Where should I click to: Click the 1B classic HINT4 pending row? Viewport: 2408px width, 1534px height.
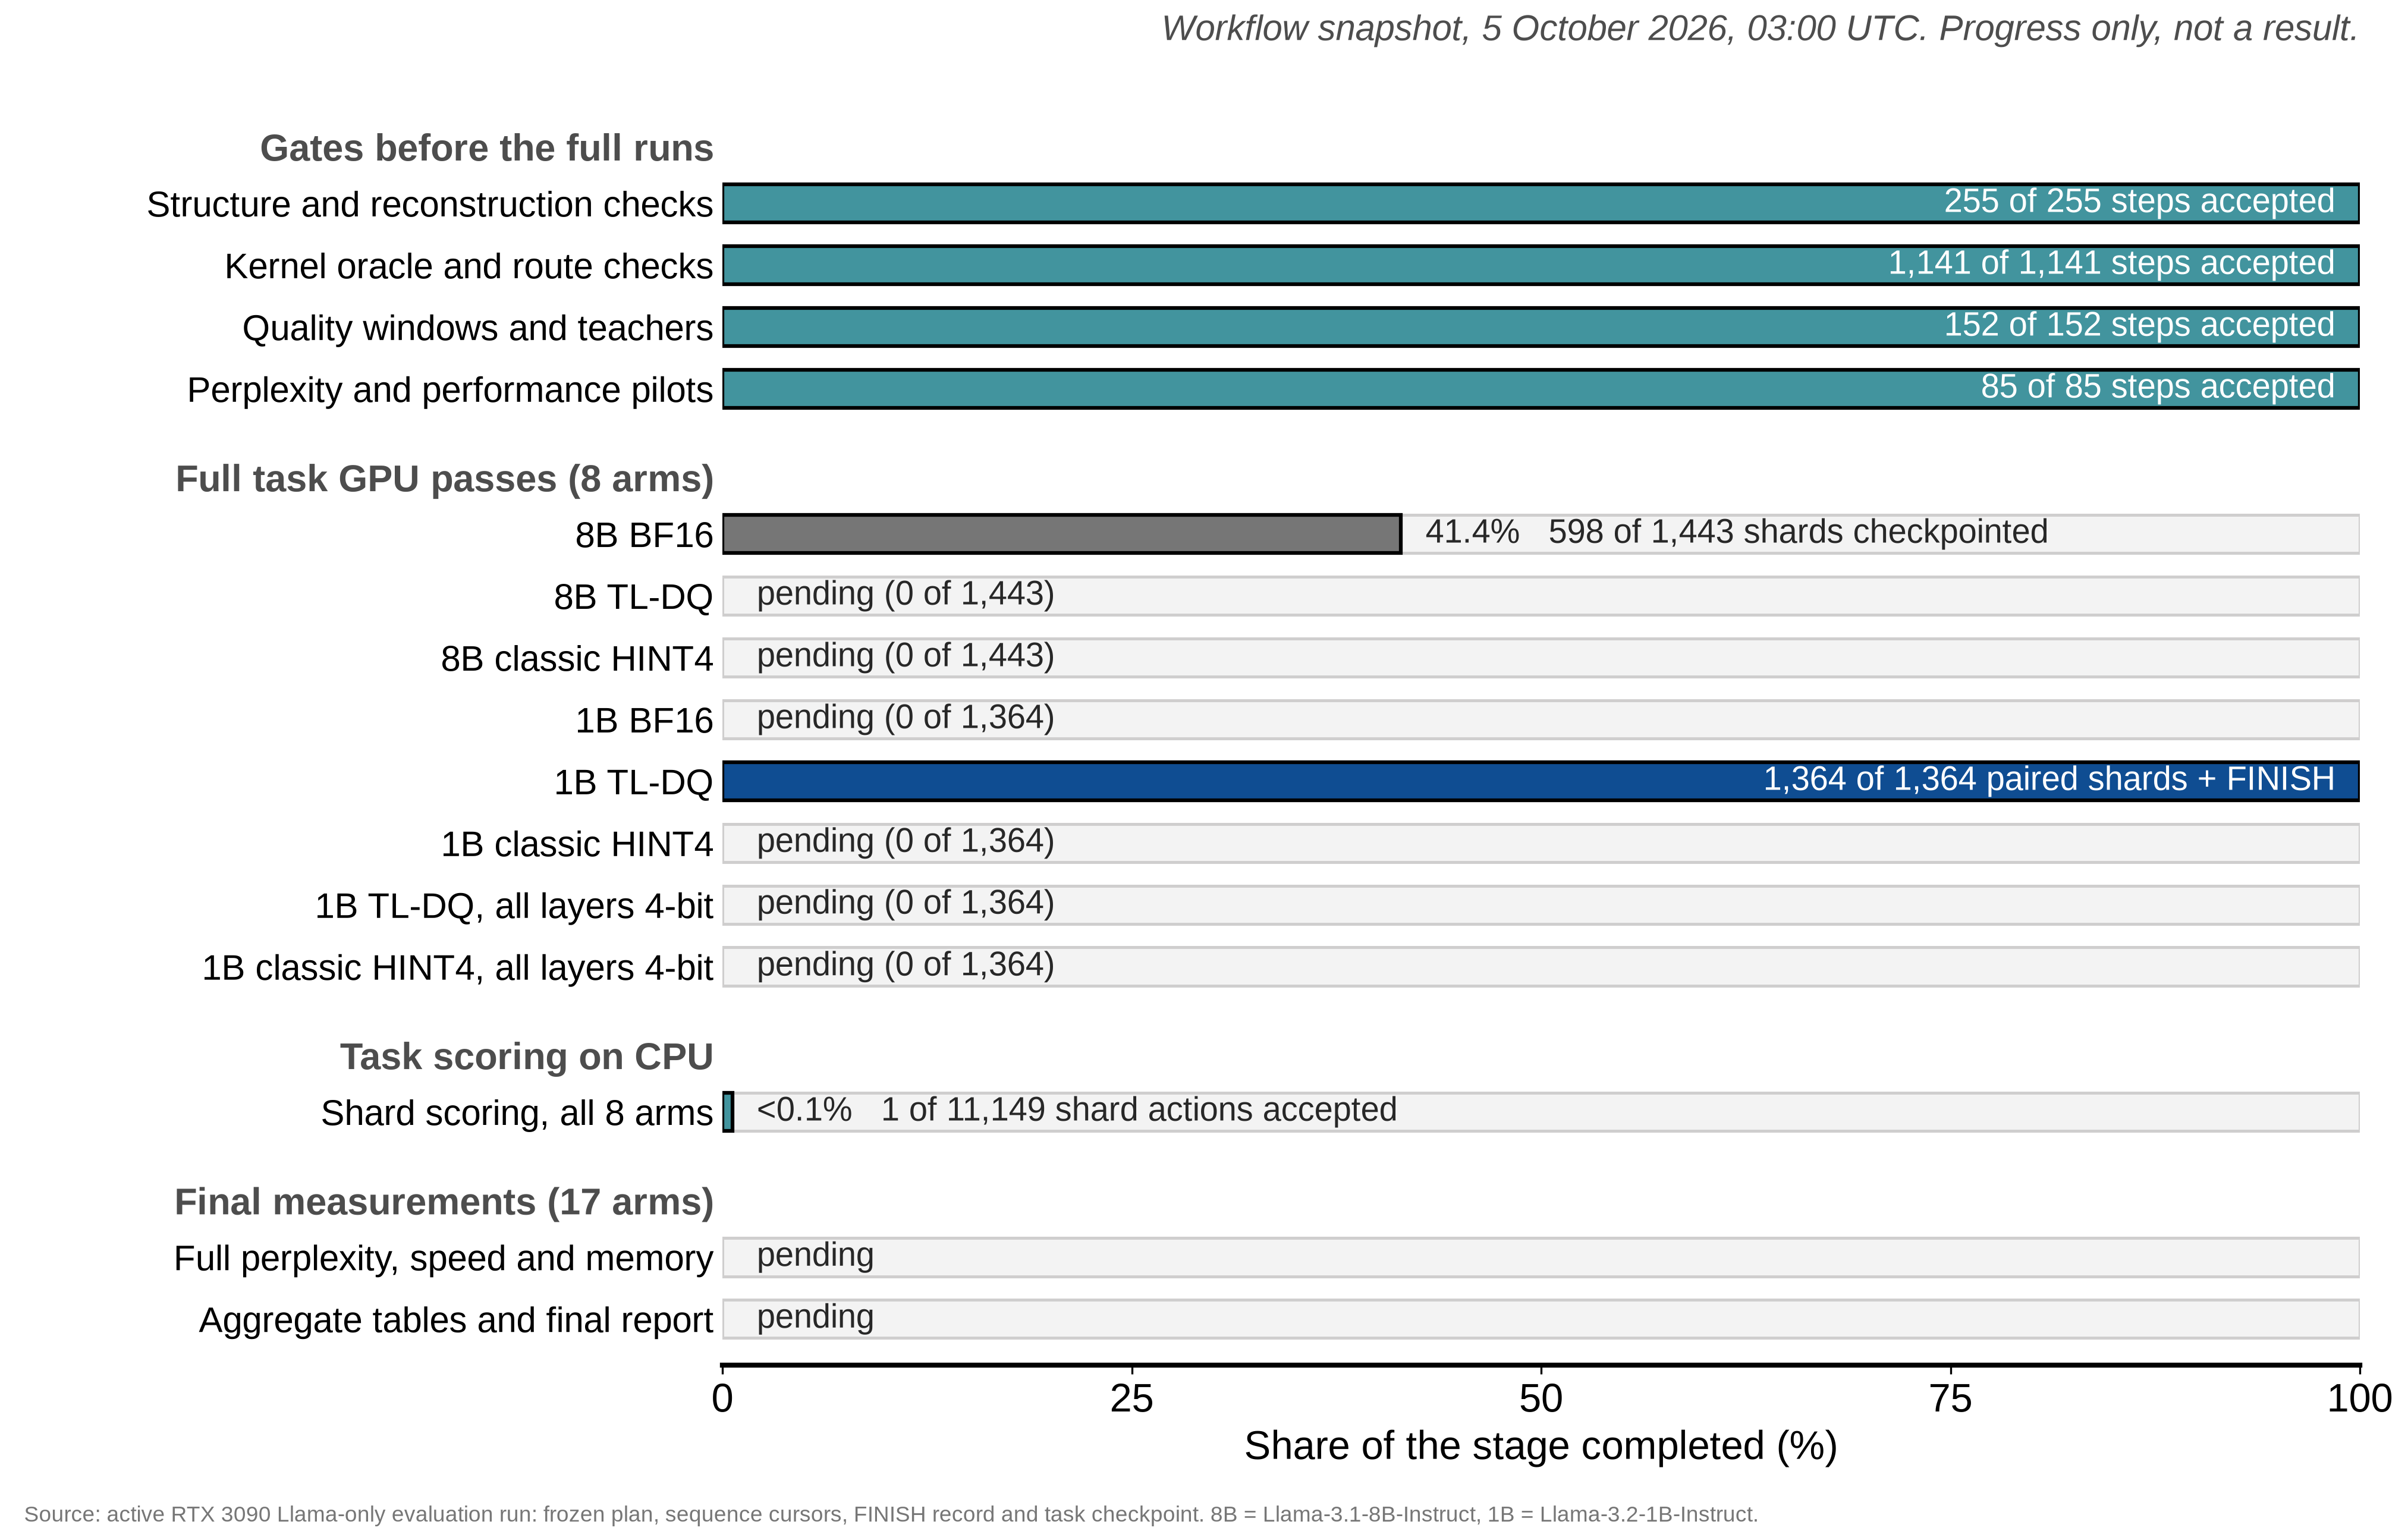tap(1540, 843)
